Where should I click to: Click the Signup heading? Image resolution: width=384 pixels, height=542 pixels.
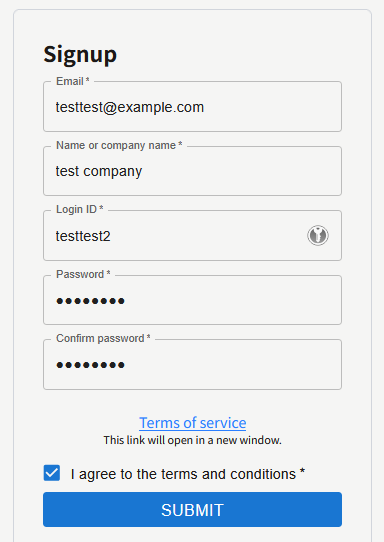(x=80, y=55)
